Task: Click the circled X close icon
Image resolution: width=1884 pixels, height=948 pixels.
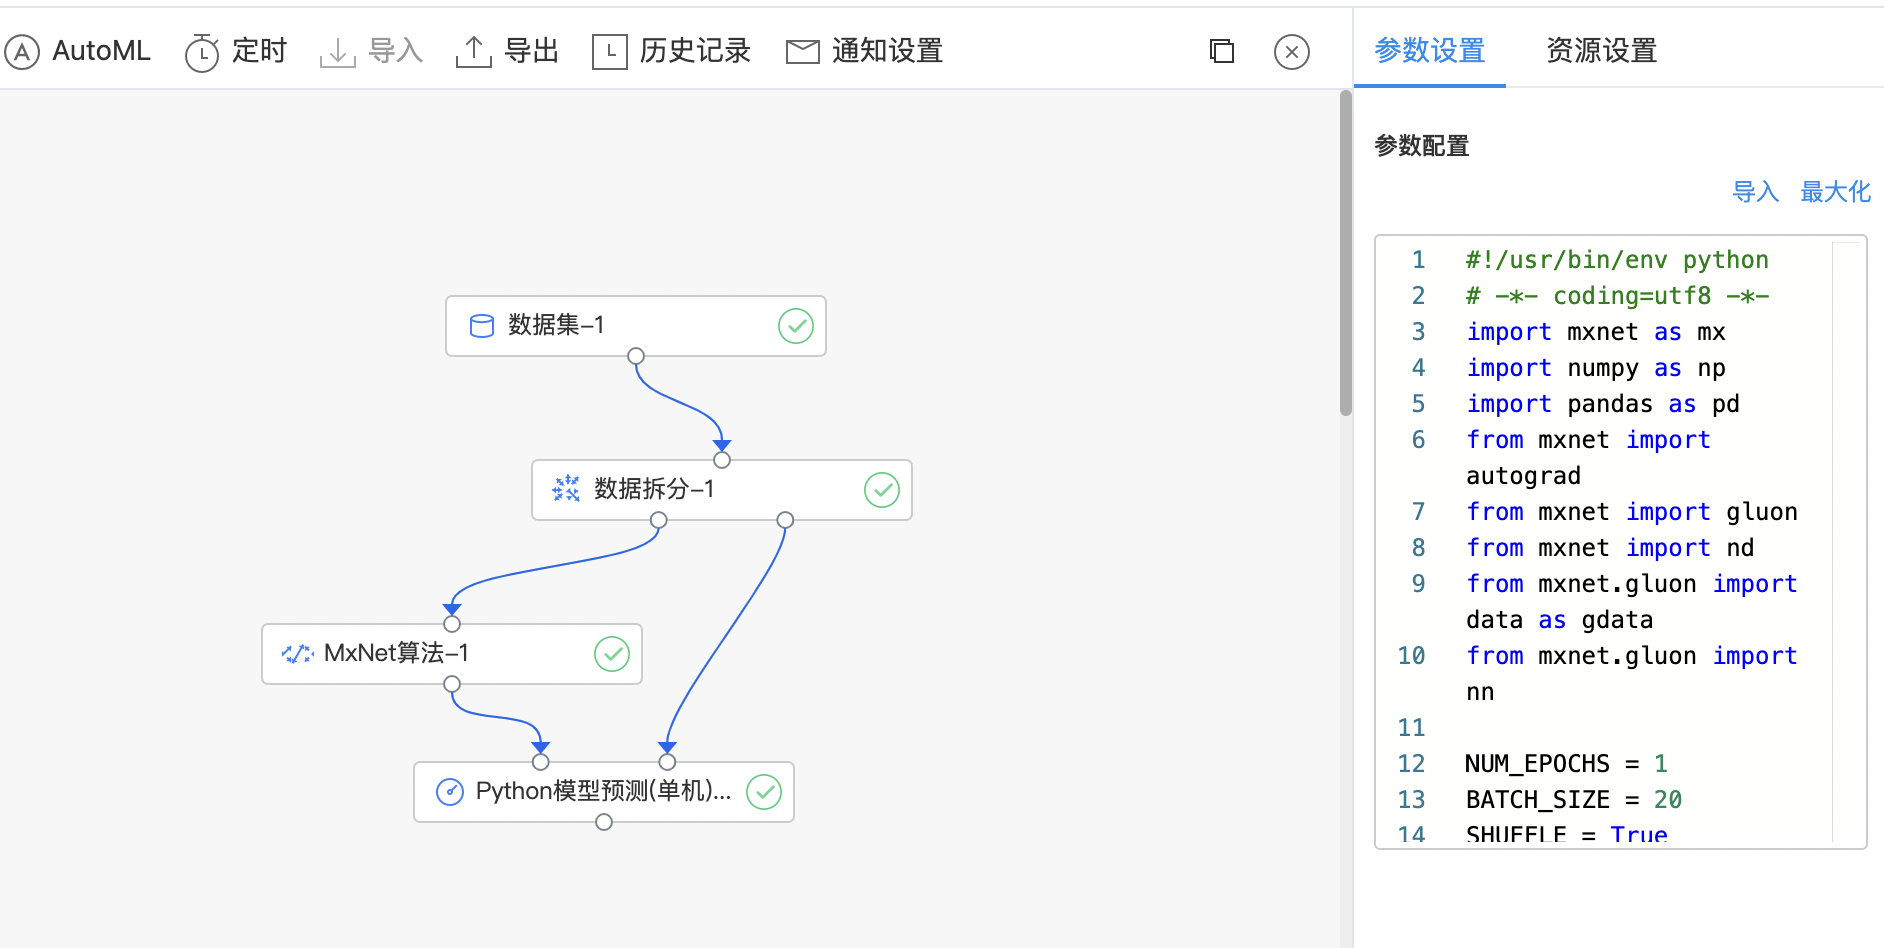Action: pyautogui.click(x=1292, y=51)
